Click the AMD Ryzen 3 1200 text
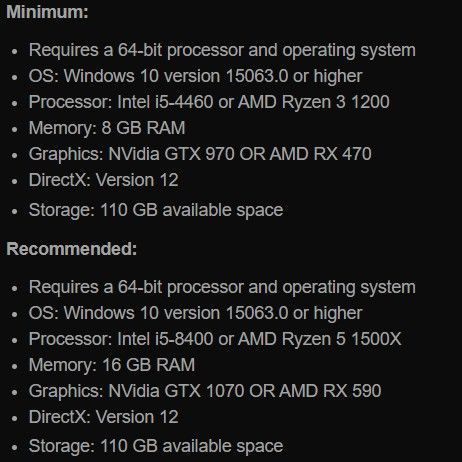 click(313, 102)
